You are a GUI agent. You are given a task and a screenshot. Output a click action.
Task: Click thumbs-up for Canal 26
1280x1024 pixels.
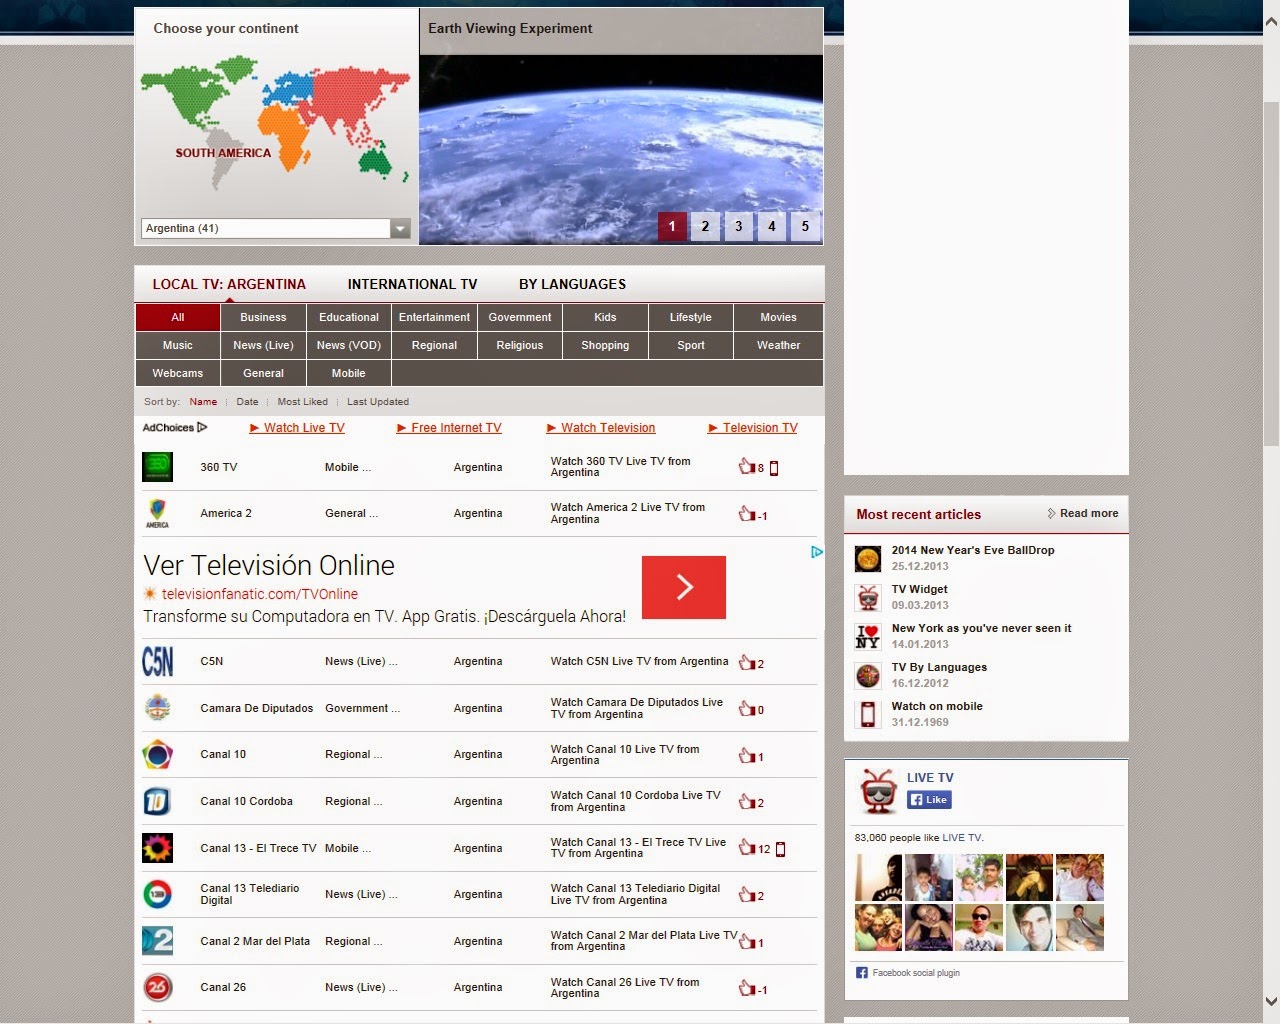coord(746,988)
